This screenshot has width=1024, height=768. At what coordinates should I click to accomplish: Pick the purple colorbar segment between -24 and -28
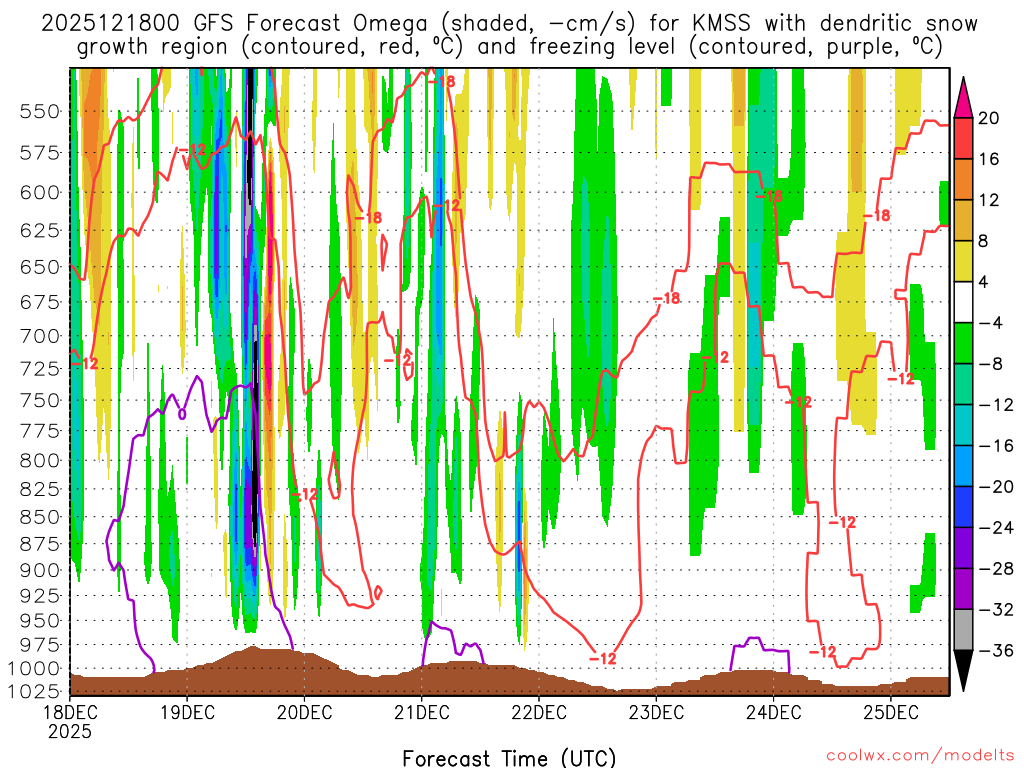coord(963,548)
